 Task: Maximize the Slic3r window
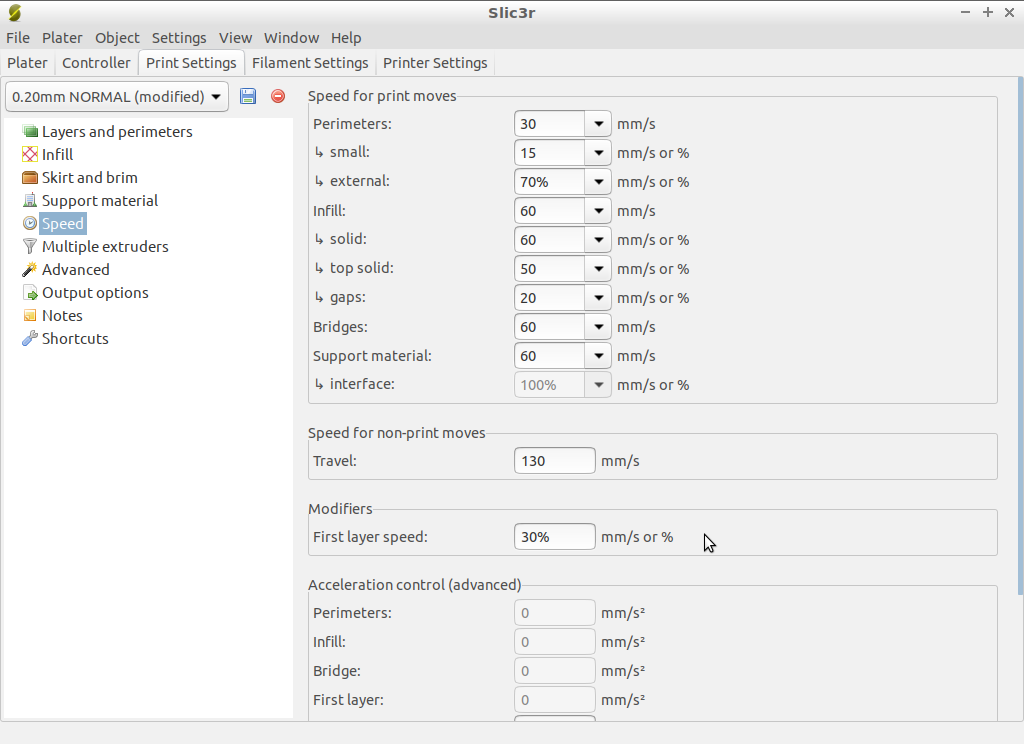point(987,12)
